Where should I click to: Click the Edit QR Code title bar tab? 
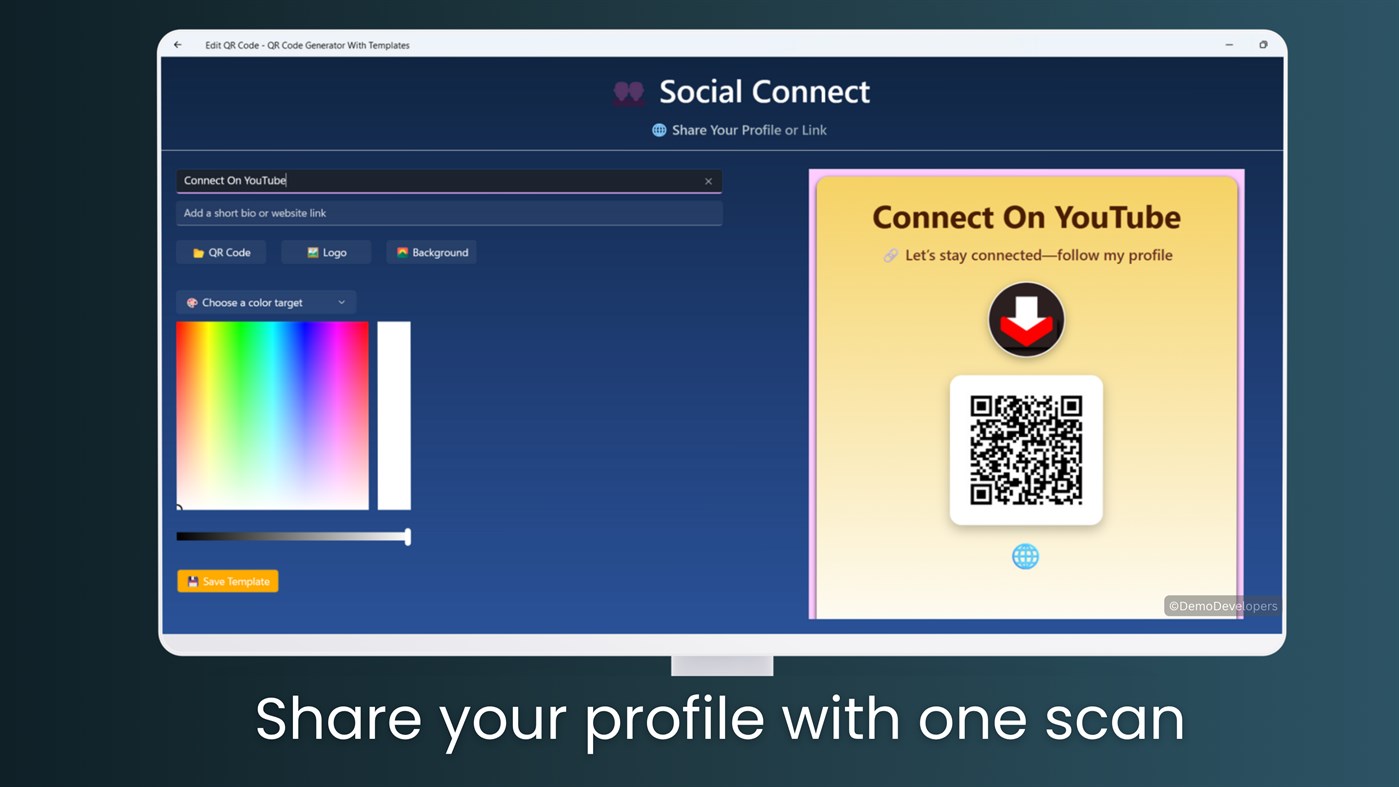307,45
